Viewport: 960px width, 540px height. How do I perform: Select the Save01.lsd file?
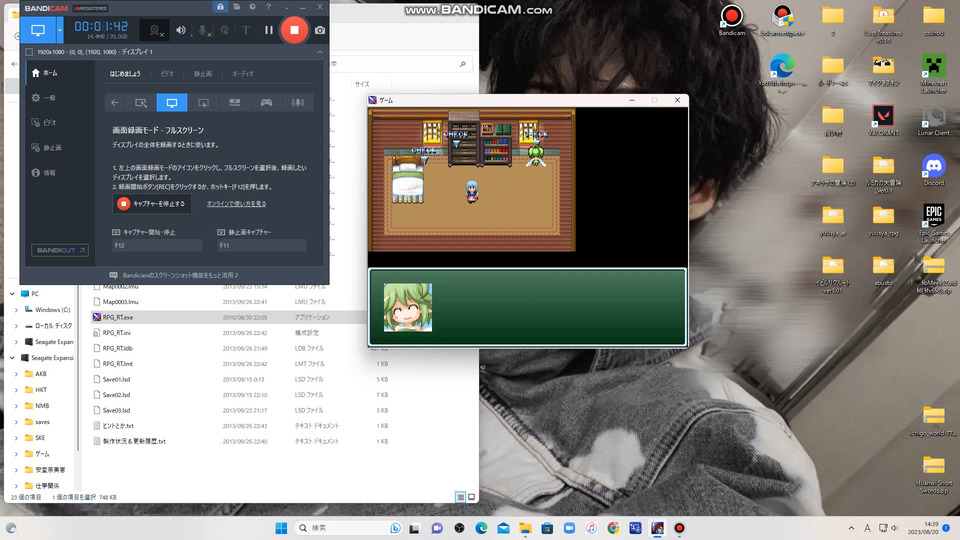[116, 379]
